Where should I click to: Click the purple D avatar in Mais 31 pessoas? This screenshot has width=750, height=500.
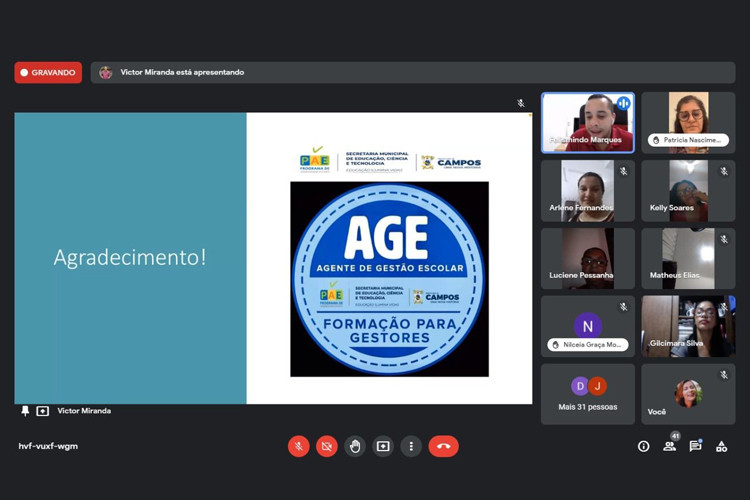[580, 386]
